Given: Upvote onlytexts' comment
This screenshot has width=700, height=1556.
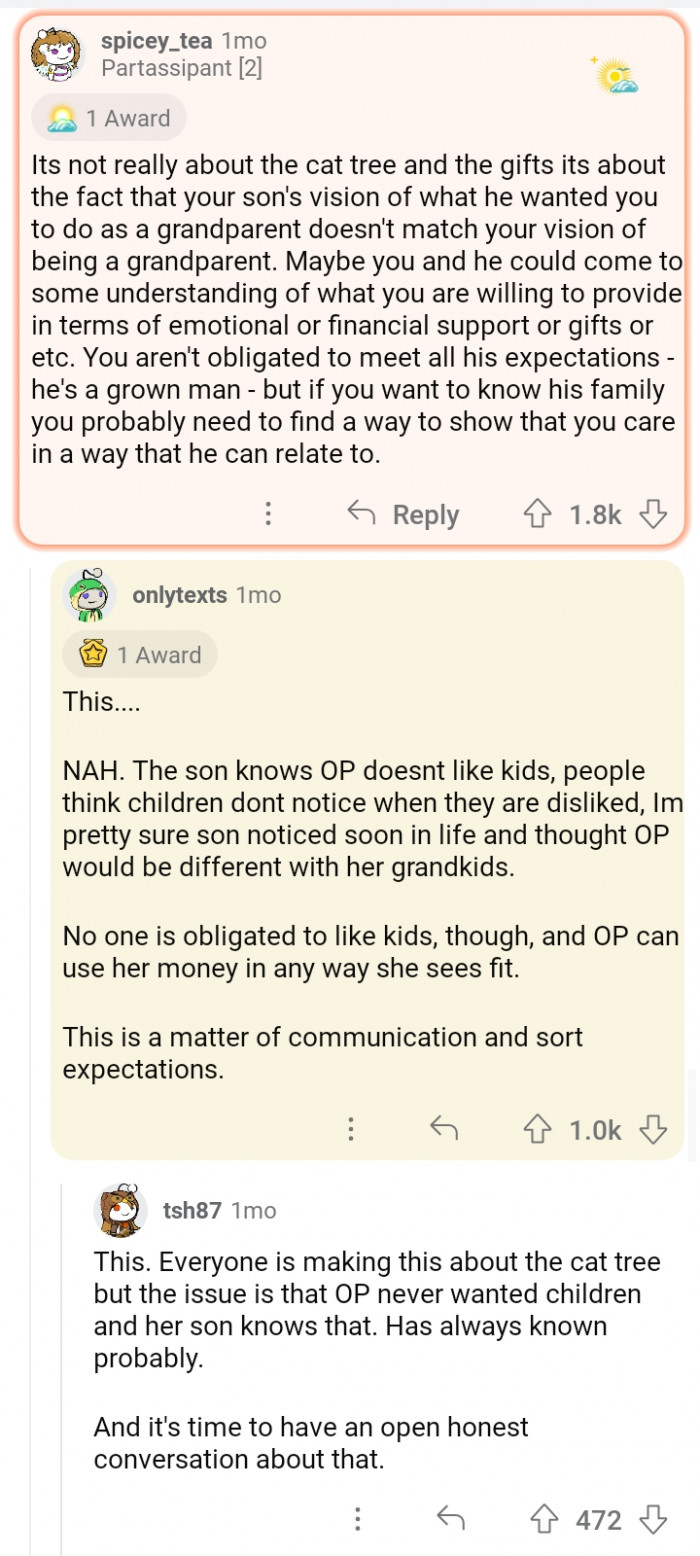Looking at the screenshot, I should pyautogui.click(x=538, y=1130).
